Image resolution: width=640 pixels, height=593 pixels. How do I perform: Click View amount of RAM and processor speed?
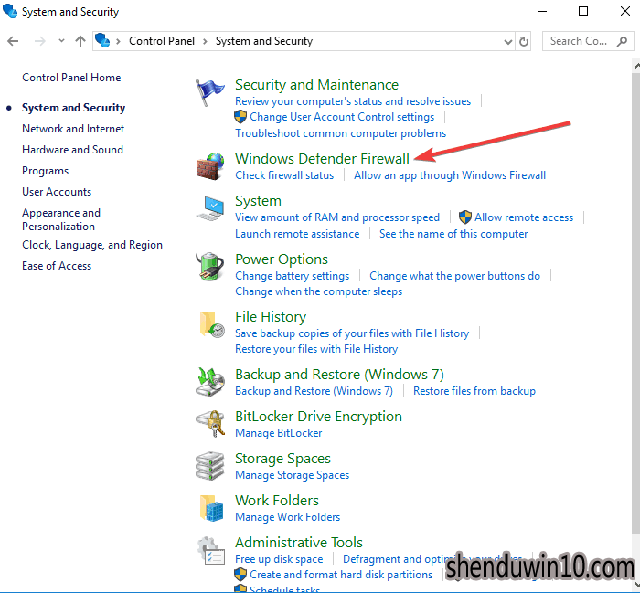(337, 218)
